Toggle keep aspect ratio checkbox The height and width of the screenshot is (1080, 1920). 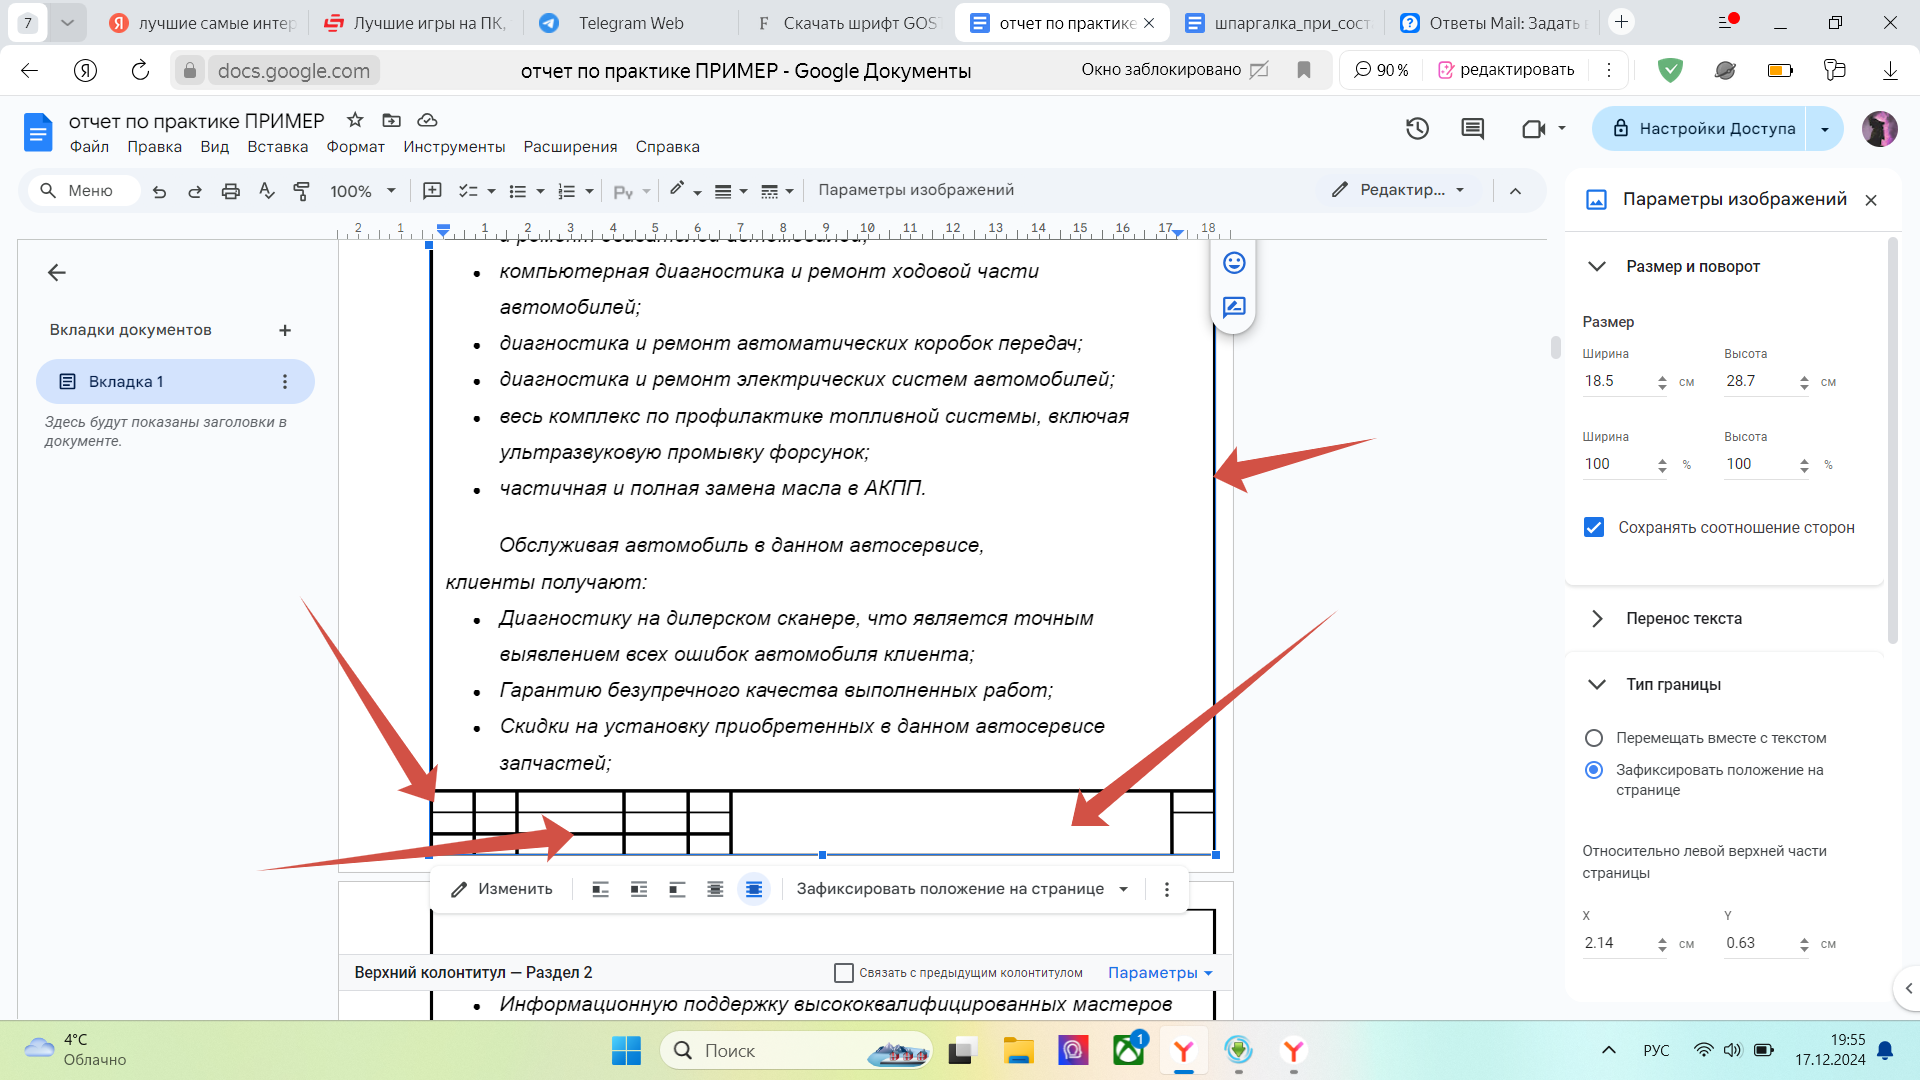coord(1594,527)
